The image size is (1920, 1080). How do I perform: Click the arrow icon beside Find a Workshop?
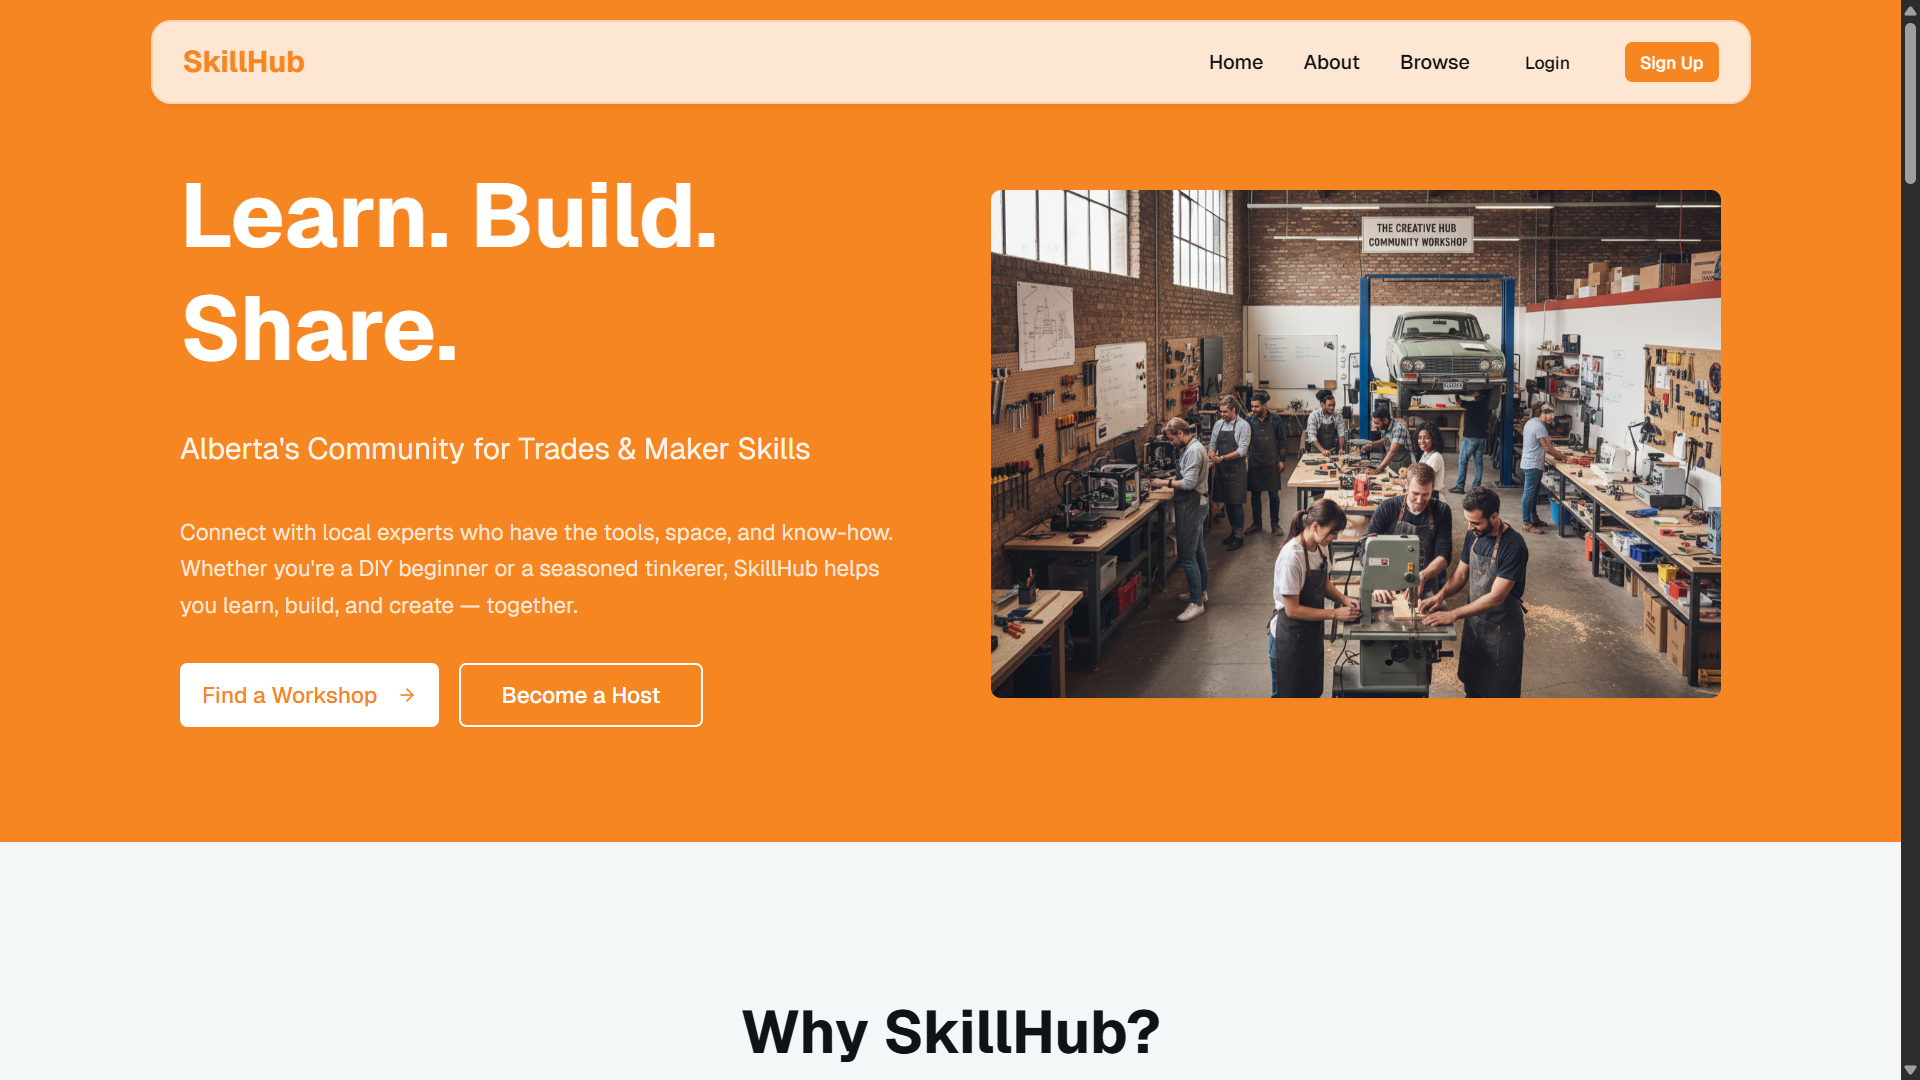tap(407, 695)
